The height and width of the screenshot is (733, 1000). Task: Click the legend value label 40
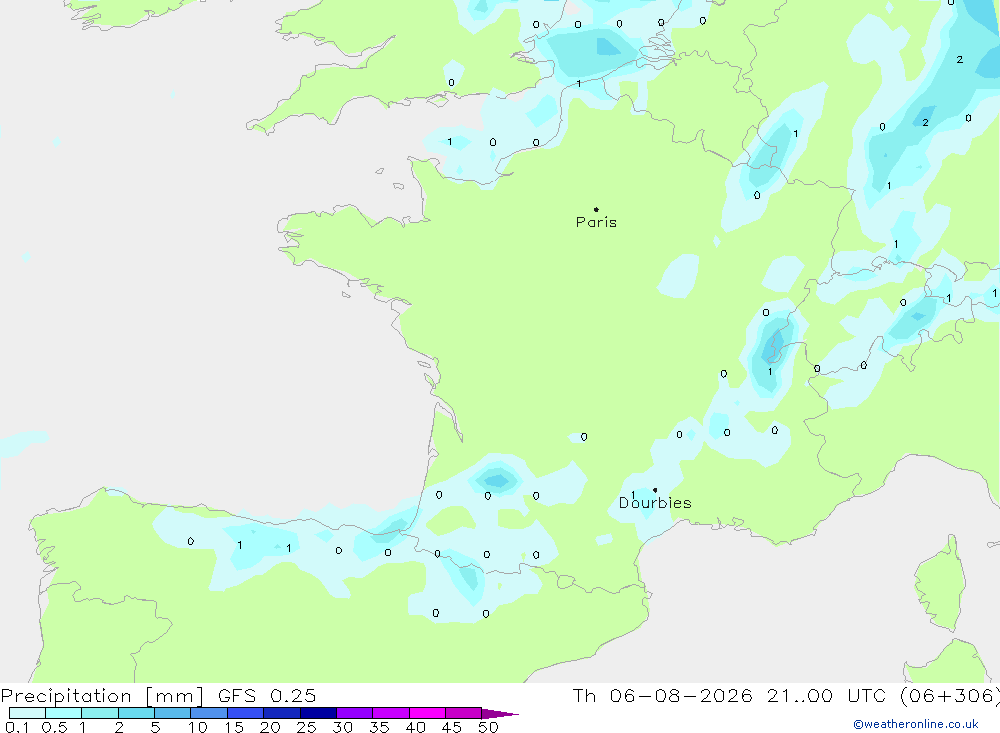tap(416, 727)
